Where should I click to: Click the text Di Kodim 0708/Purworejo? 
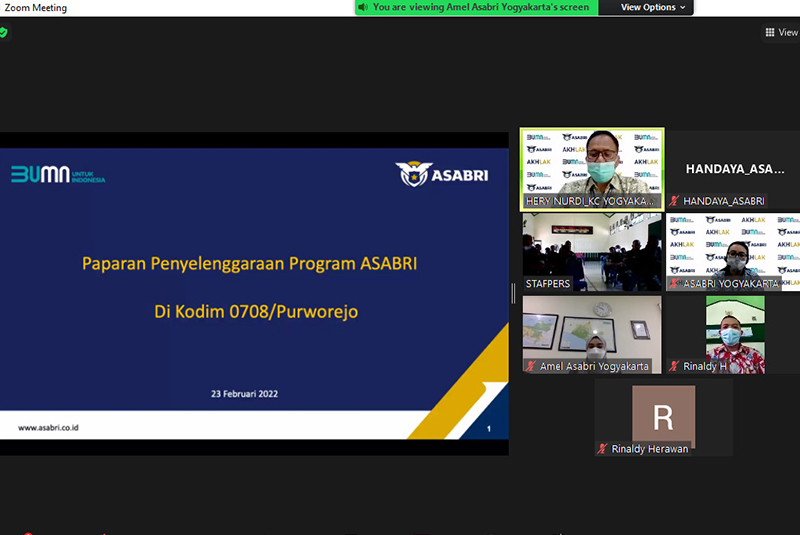click(x=256, y=312)
